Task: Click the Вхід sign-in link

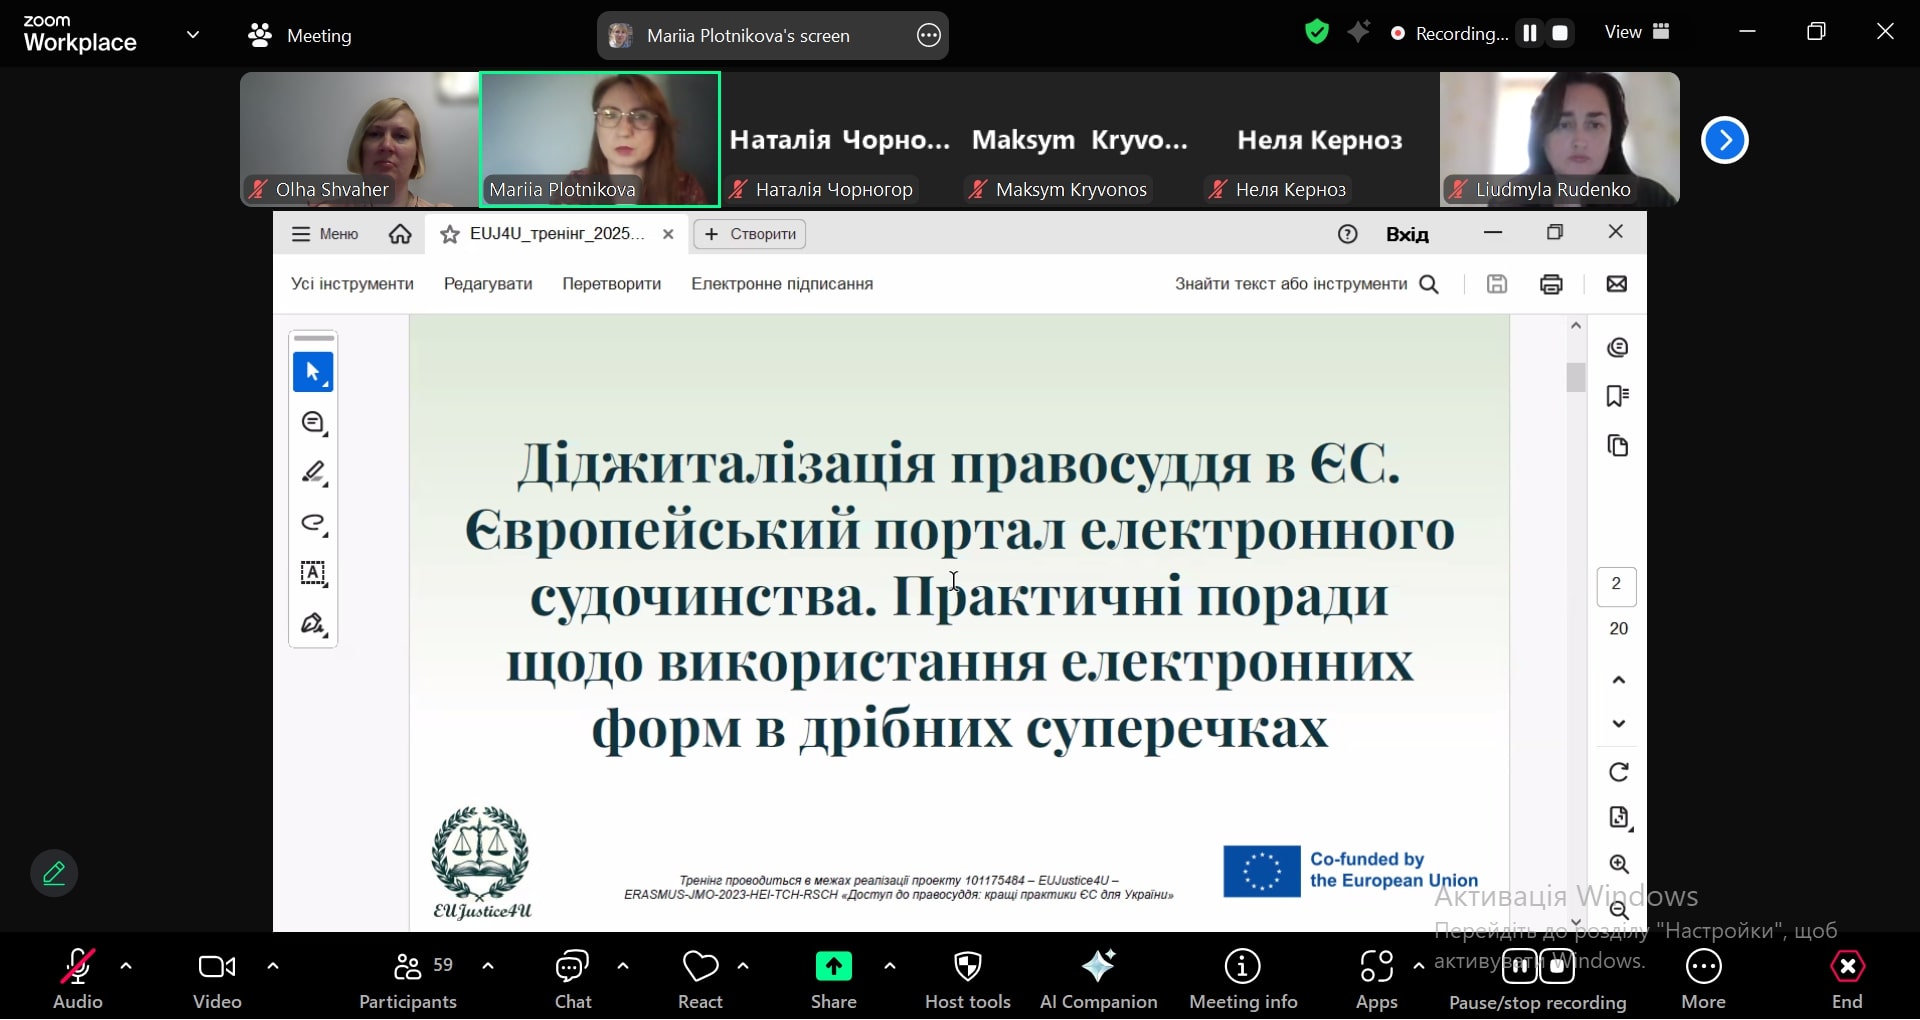Action: 1407,235
